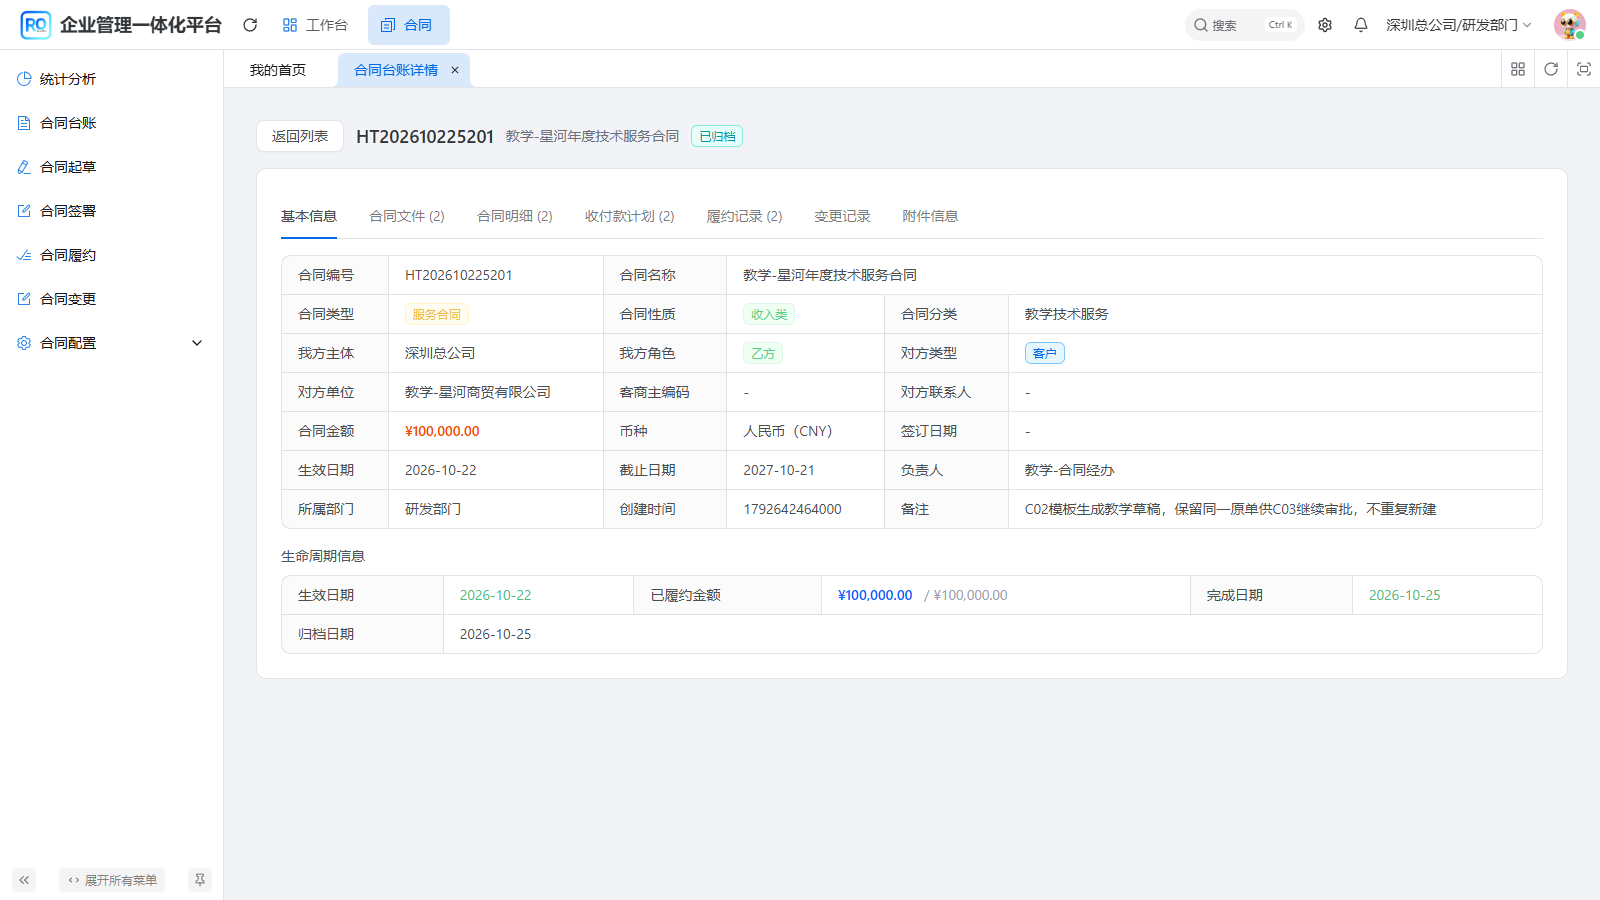Click 展开所有菜单 button

pos(112,880)
